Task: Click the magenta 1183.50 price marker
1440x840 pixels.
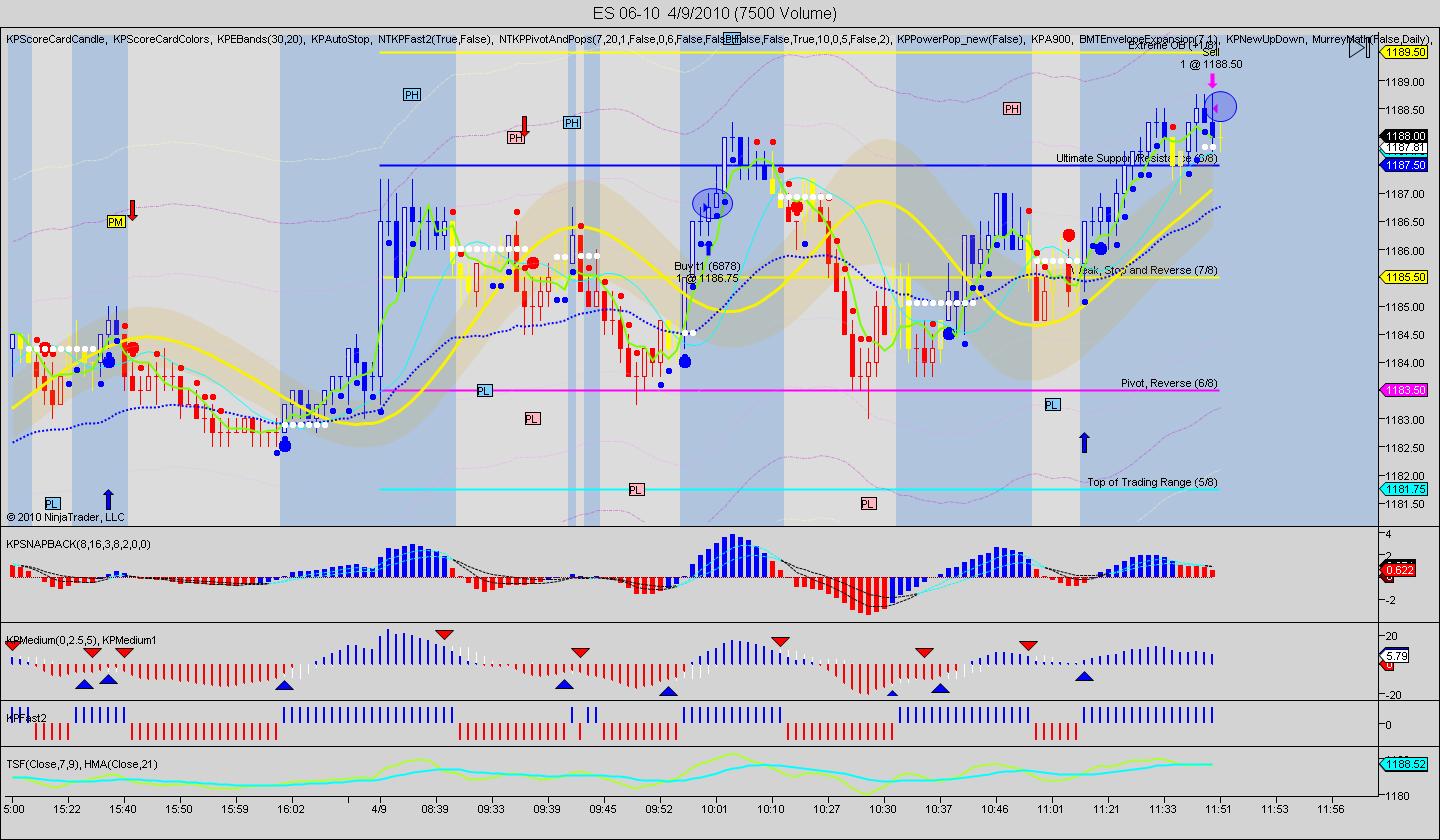Action: 1404,390
